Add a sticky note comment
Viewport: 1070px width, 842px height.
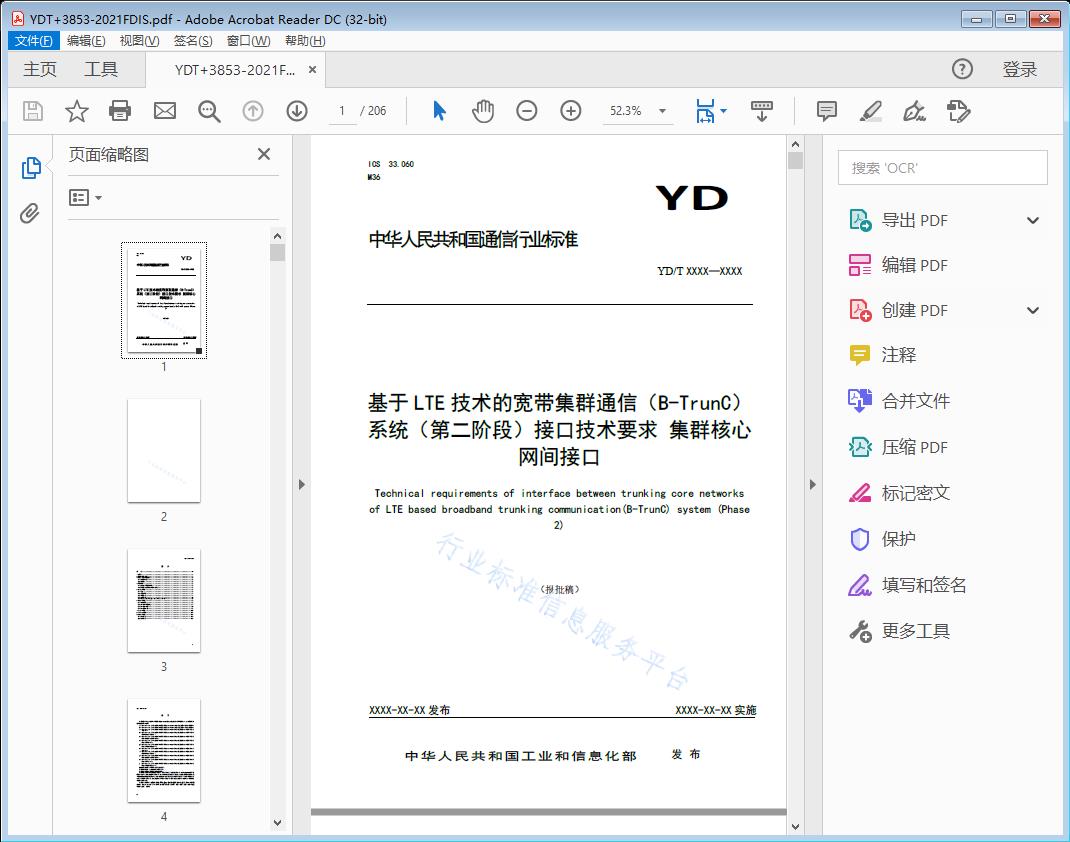pyautogui.click(x=826, y=111)
